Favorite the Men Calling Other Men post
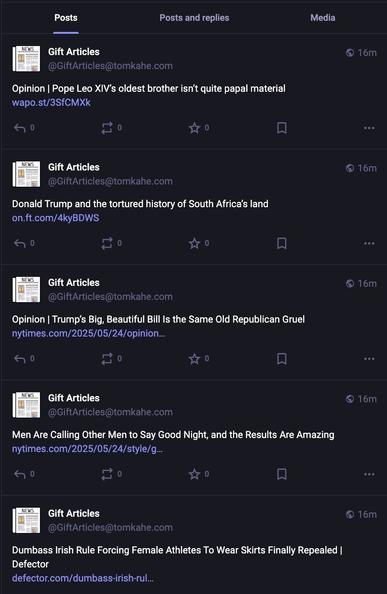The height and width of the screenshot is (594, 387). pyautogui.click(x=194, y=474)
